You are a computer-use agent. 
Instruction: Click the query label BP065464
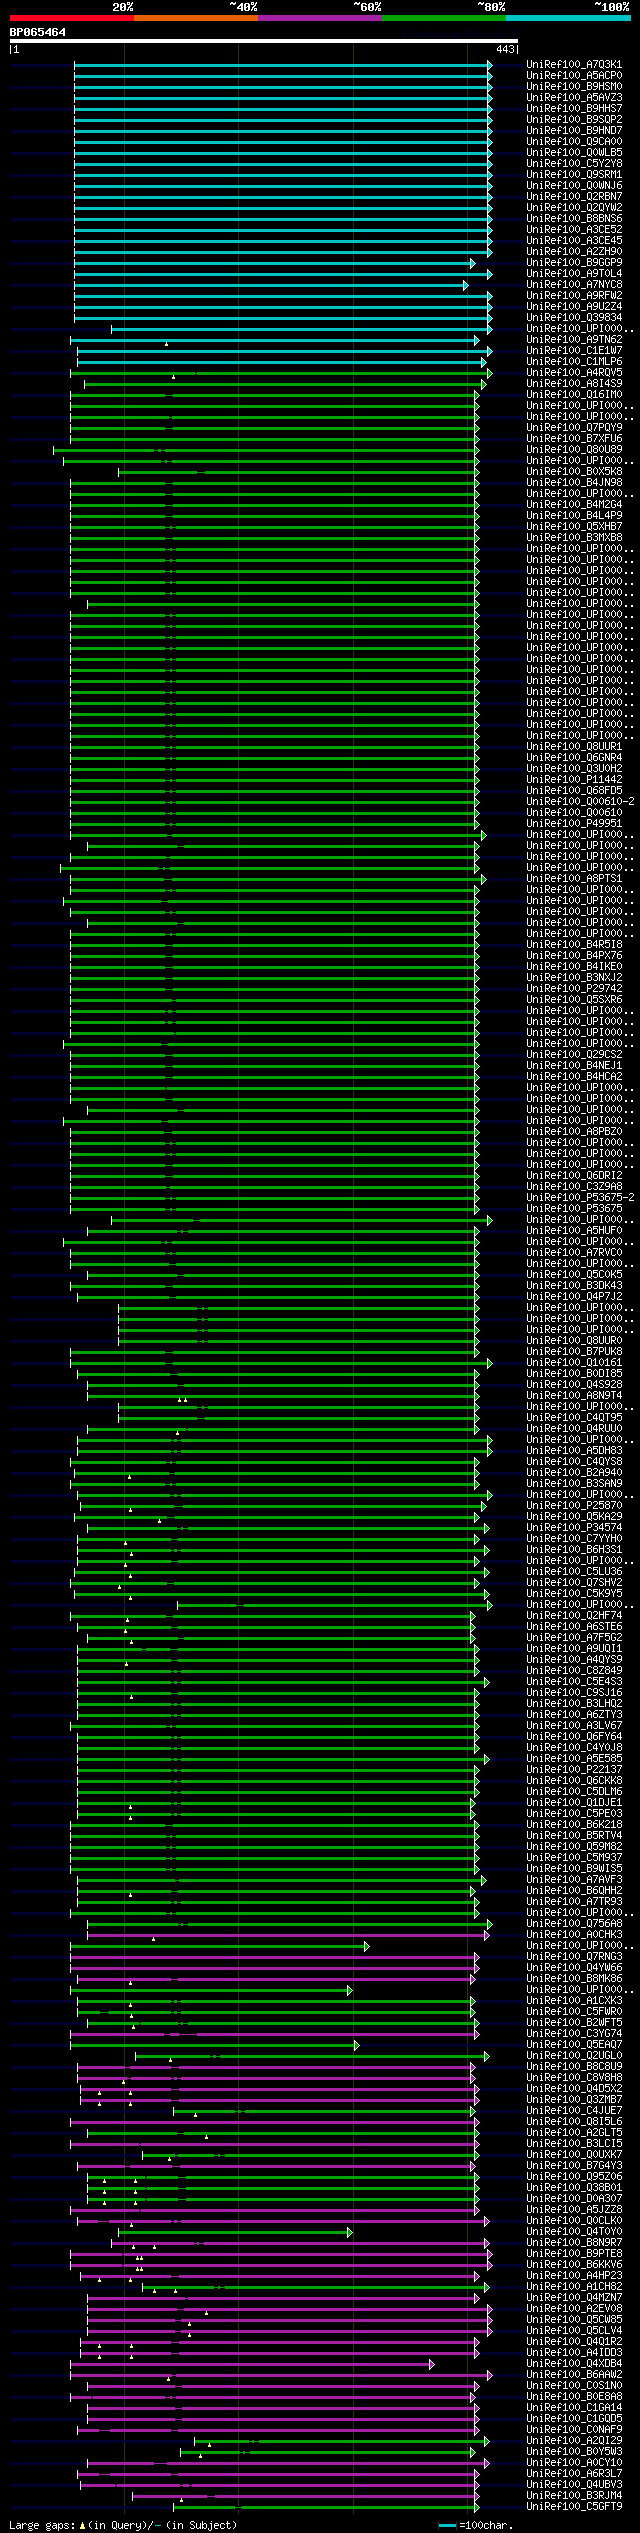[38, 32]
